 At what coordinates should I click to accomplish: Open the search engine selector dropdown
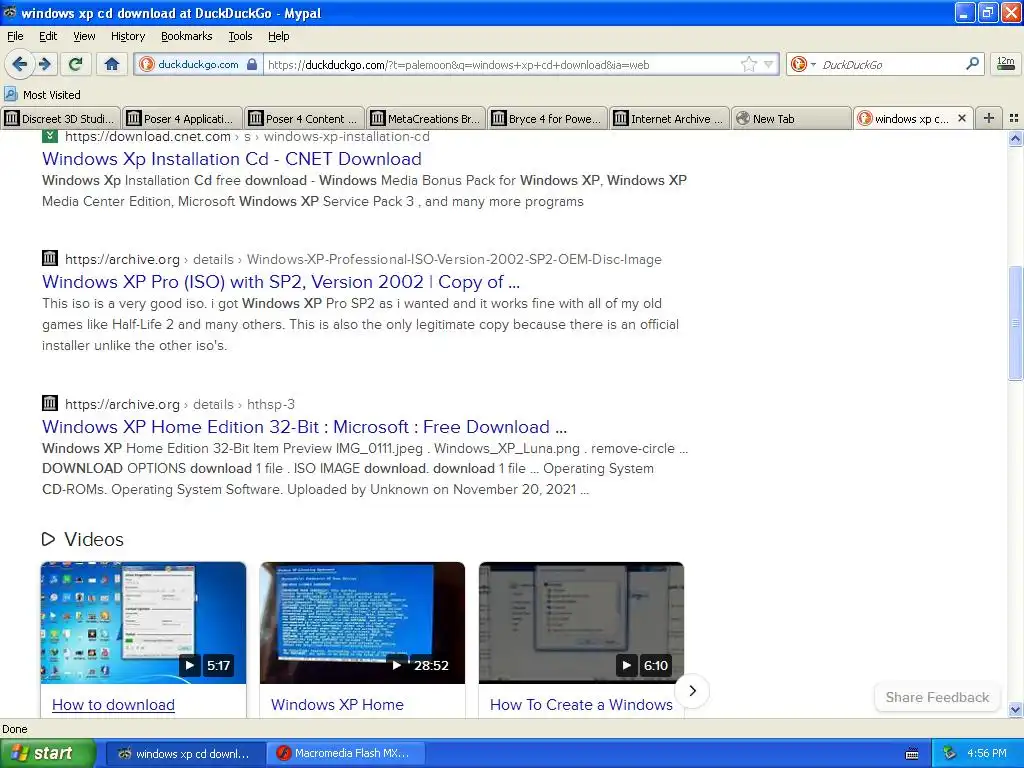tap(813, 64)
